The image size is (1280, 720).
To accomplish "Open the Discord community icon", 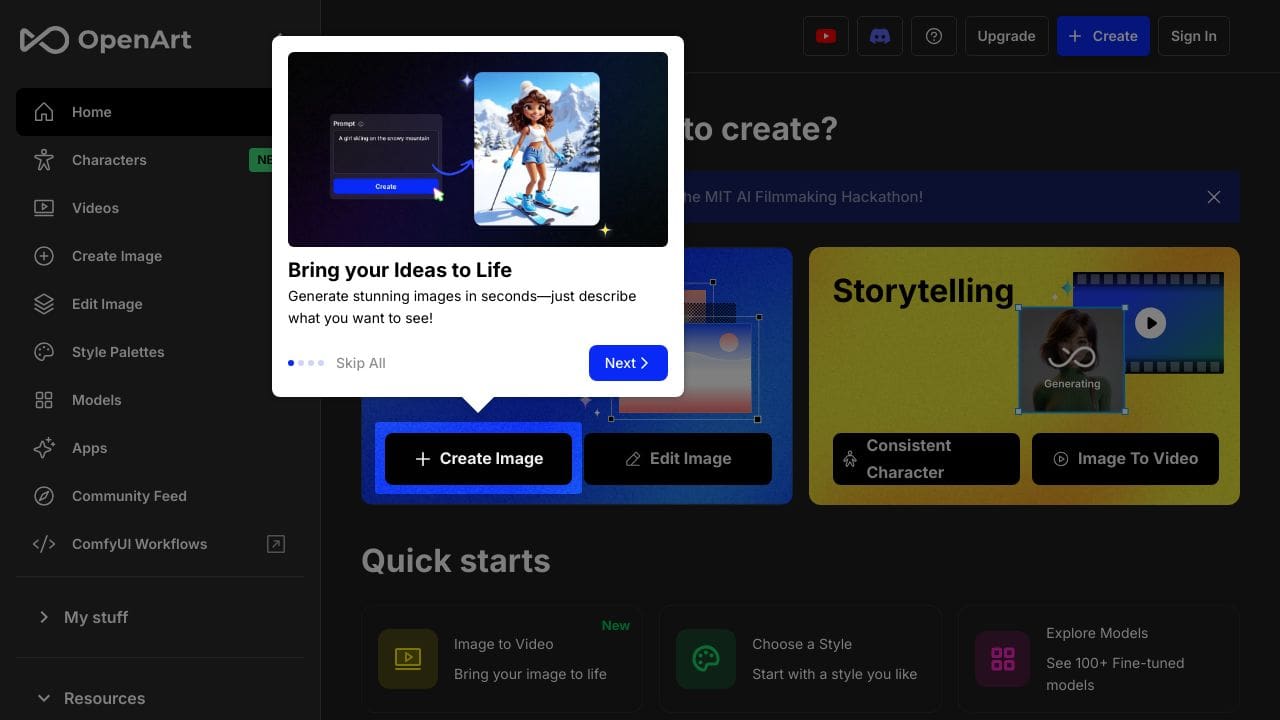I will tap(880, 36).
